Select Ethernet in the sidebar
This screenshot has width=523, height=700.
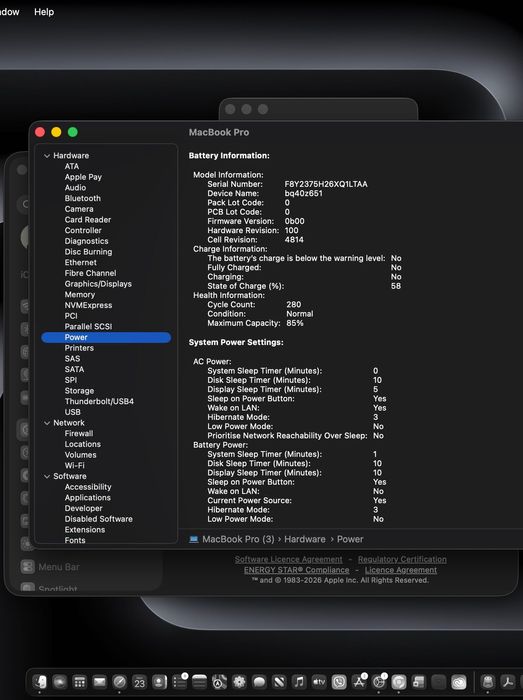pos(80,263)
